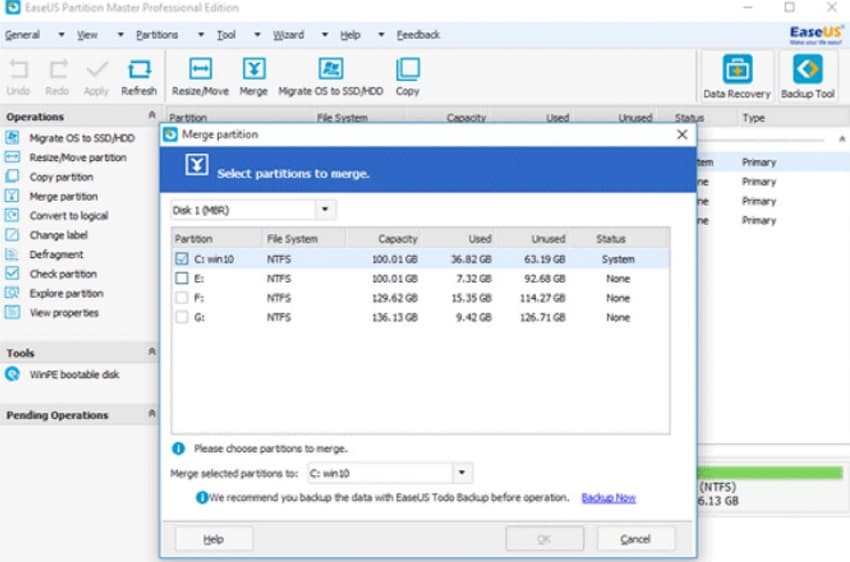Open the Backup Tool
Image resolution: width=850 pixels, height=562 pixels.
tap(808, 76)
